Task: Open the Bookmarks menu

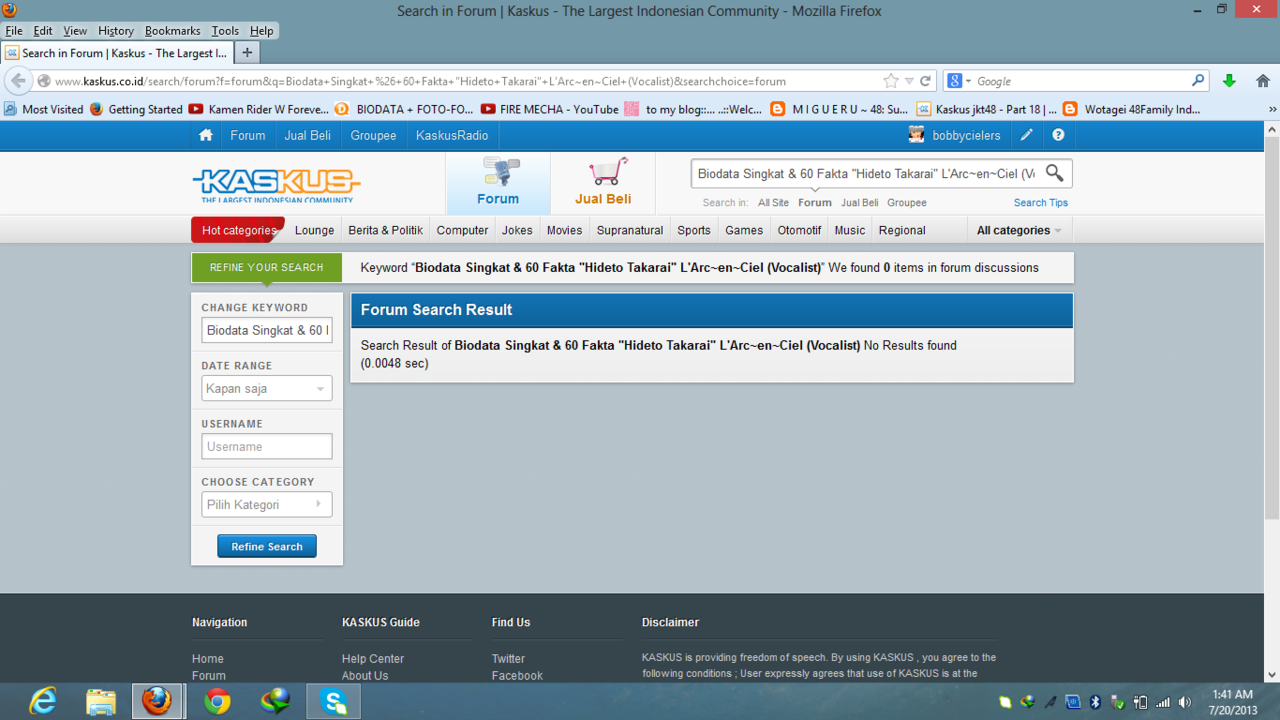Action: [173, 31]
